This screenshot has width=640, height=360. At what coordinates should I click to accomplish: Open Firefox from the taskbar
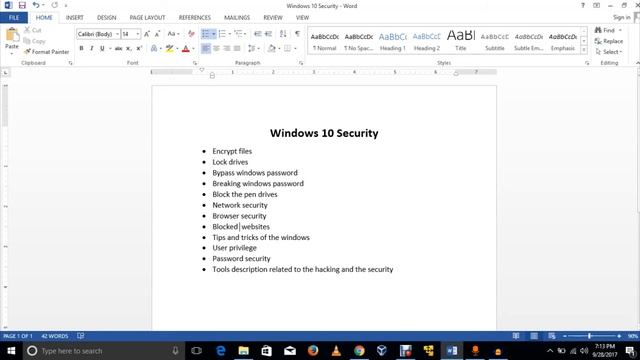(313, 351)
